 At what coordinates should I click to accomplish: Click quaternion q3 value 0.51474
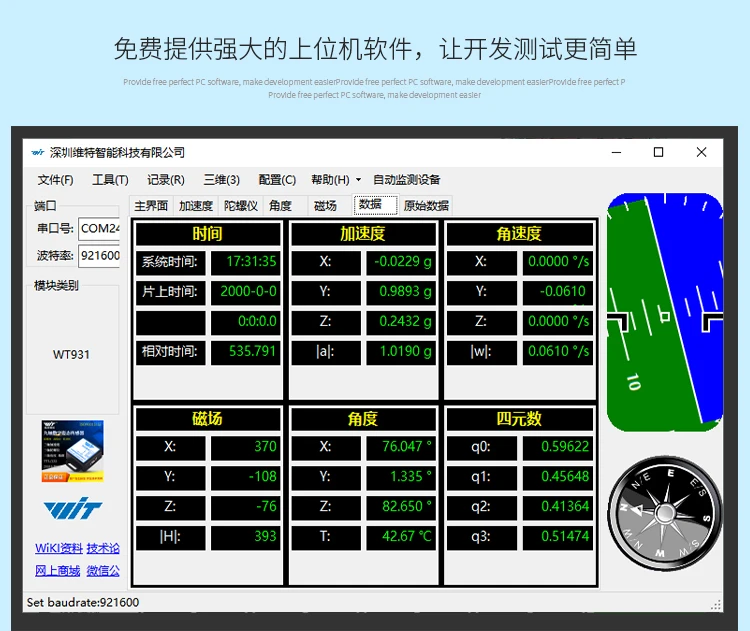pos(558,537)
